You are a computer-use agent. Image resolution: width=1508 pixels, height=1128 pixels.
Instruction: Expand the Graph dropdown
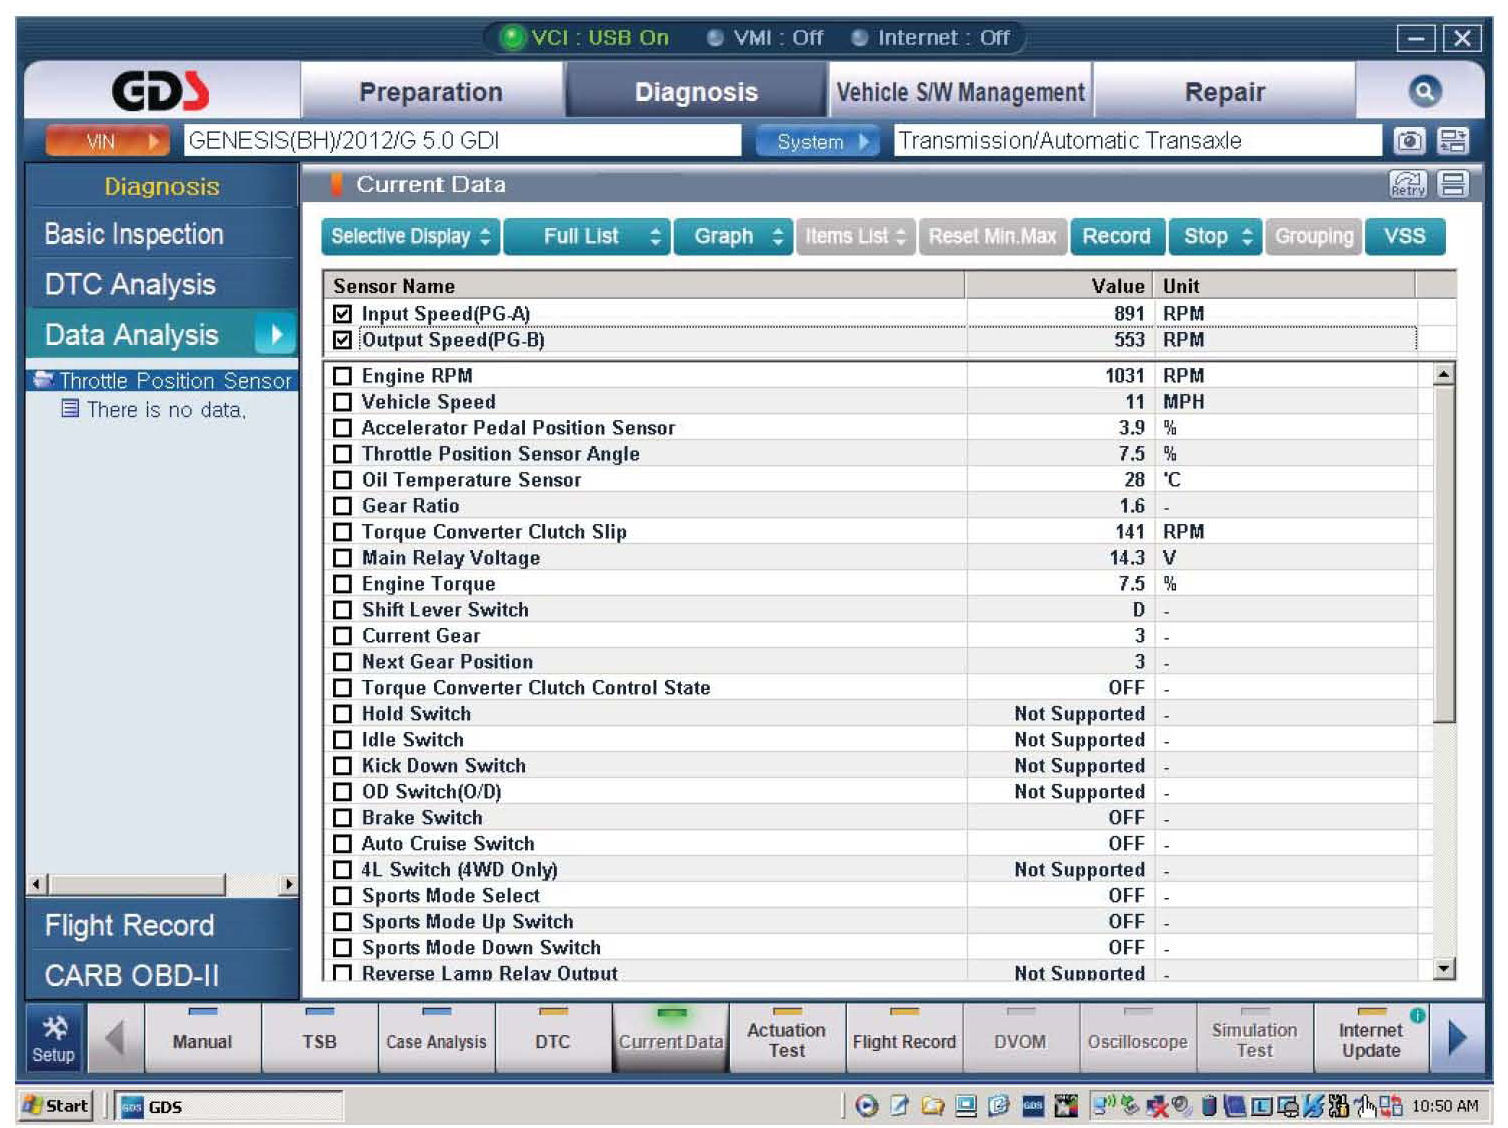coord(733,237)
